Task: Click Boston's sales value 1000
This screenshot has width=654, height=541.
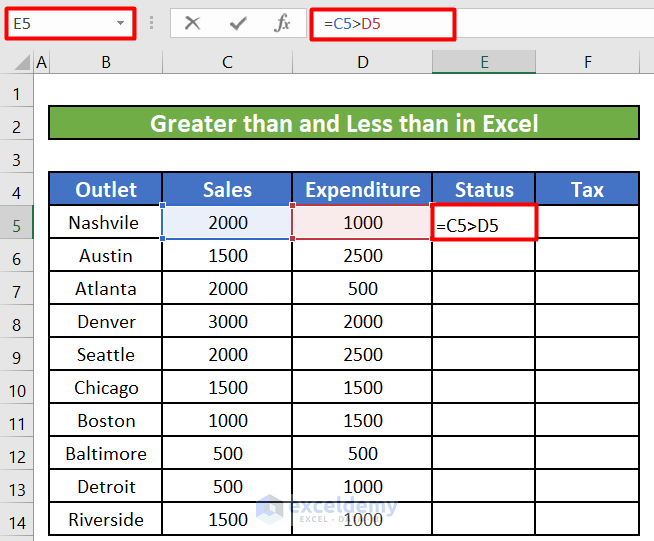Action: (x=227, y=420)
